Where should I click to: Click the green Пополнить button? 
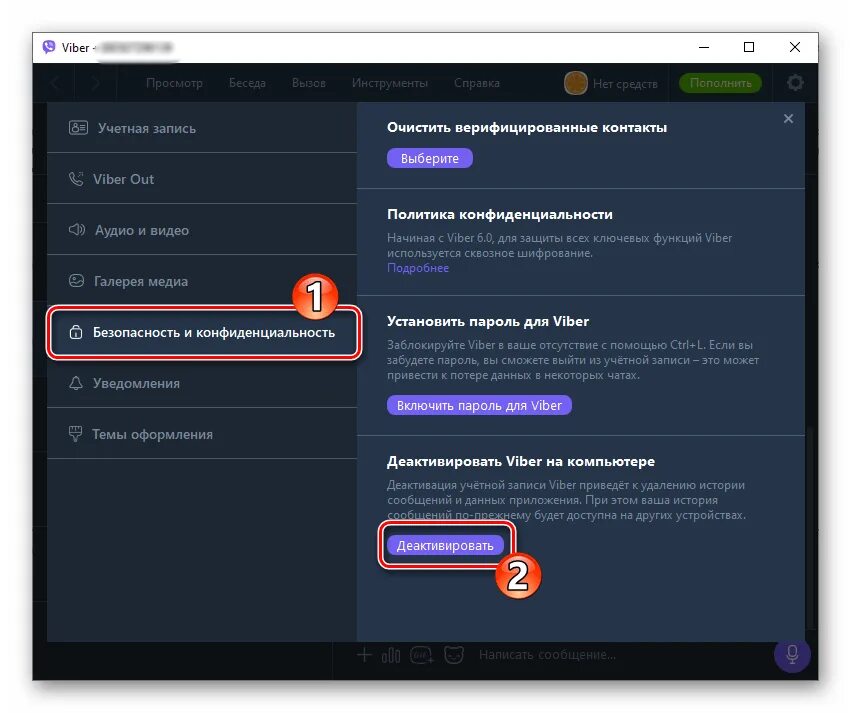(x=720, y=83)
